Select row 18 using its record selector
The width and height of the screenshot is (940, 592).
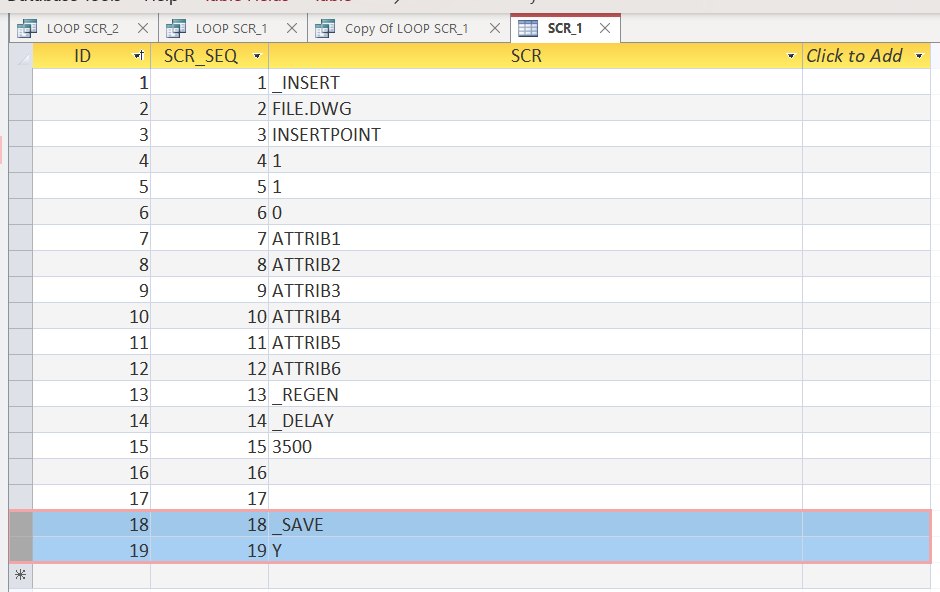coord(21,524)
